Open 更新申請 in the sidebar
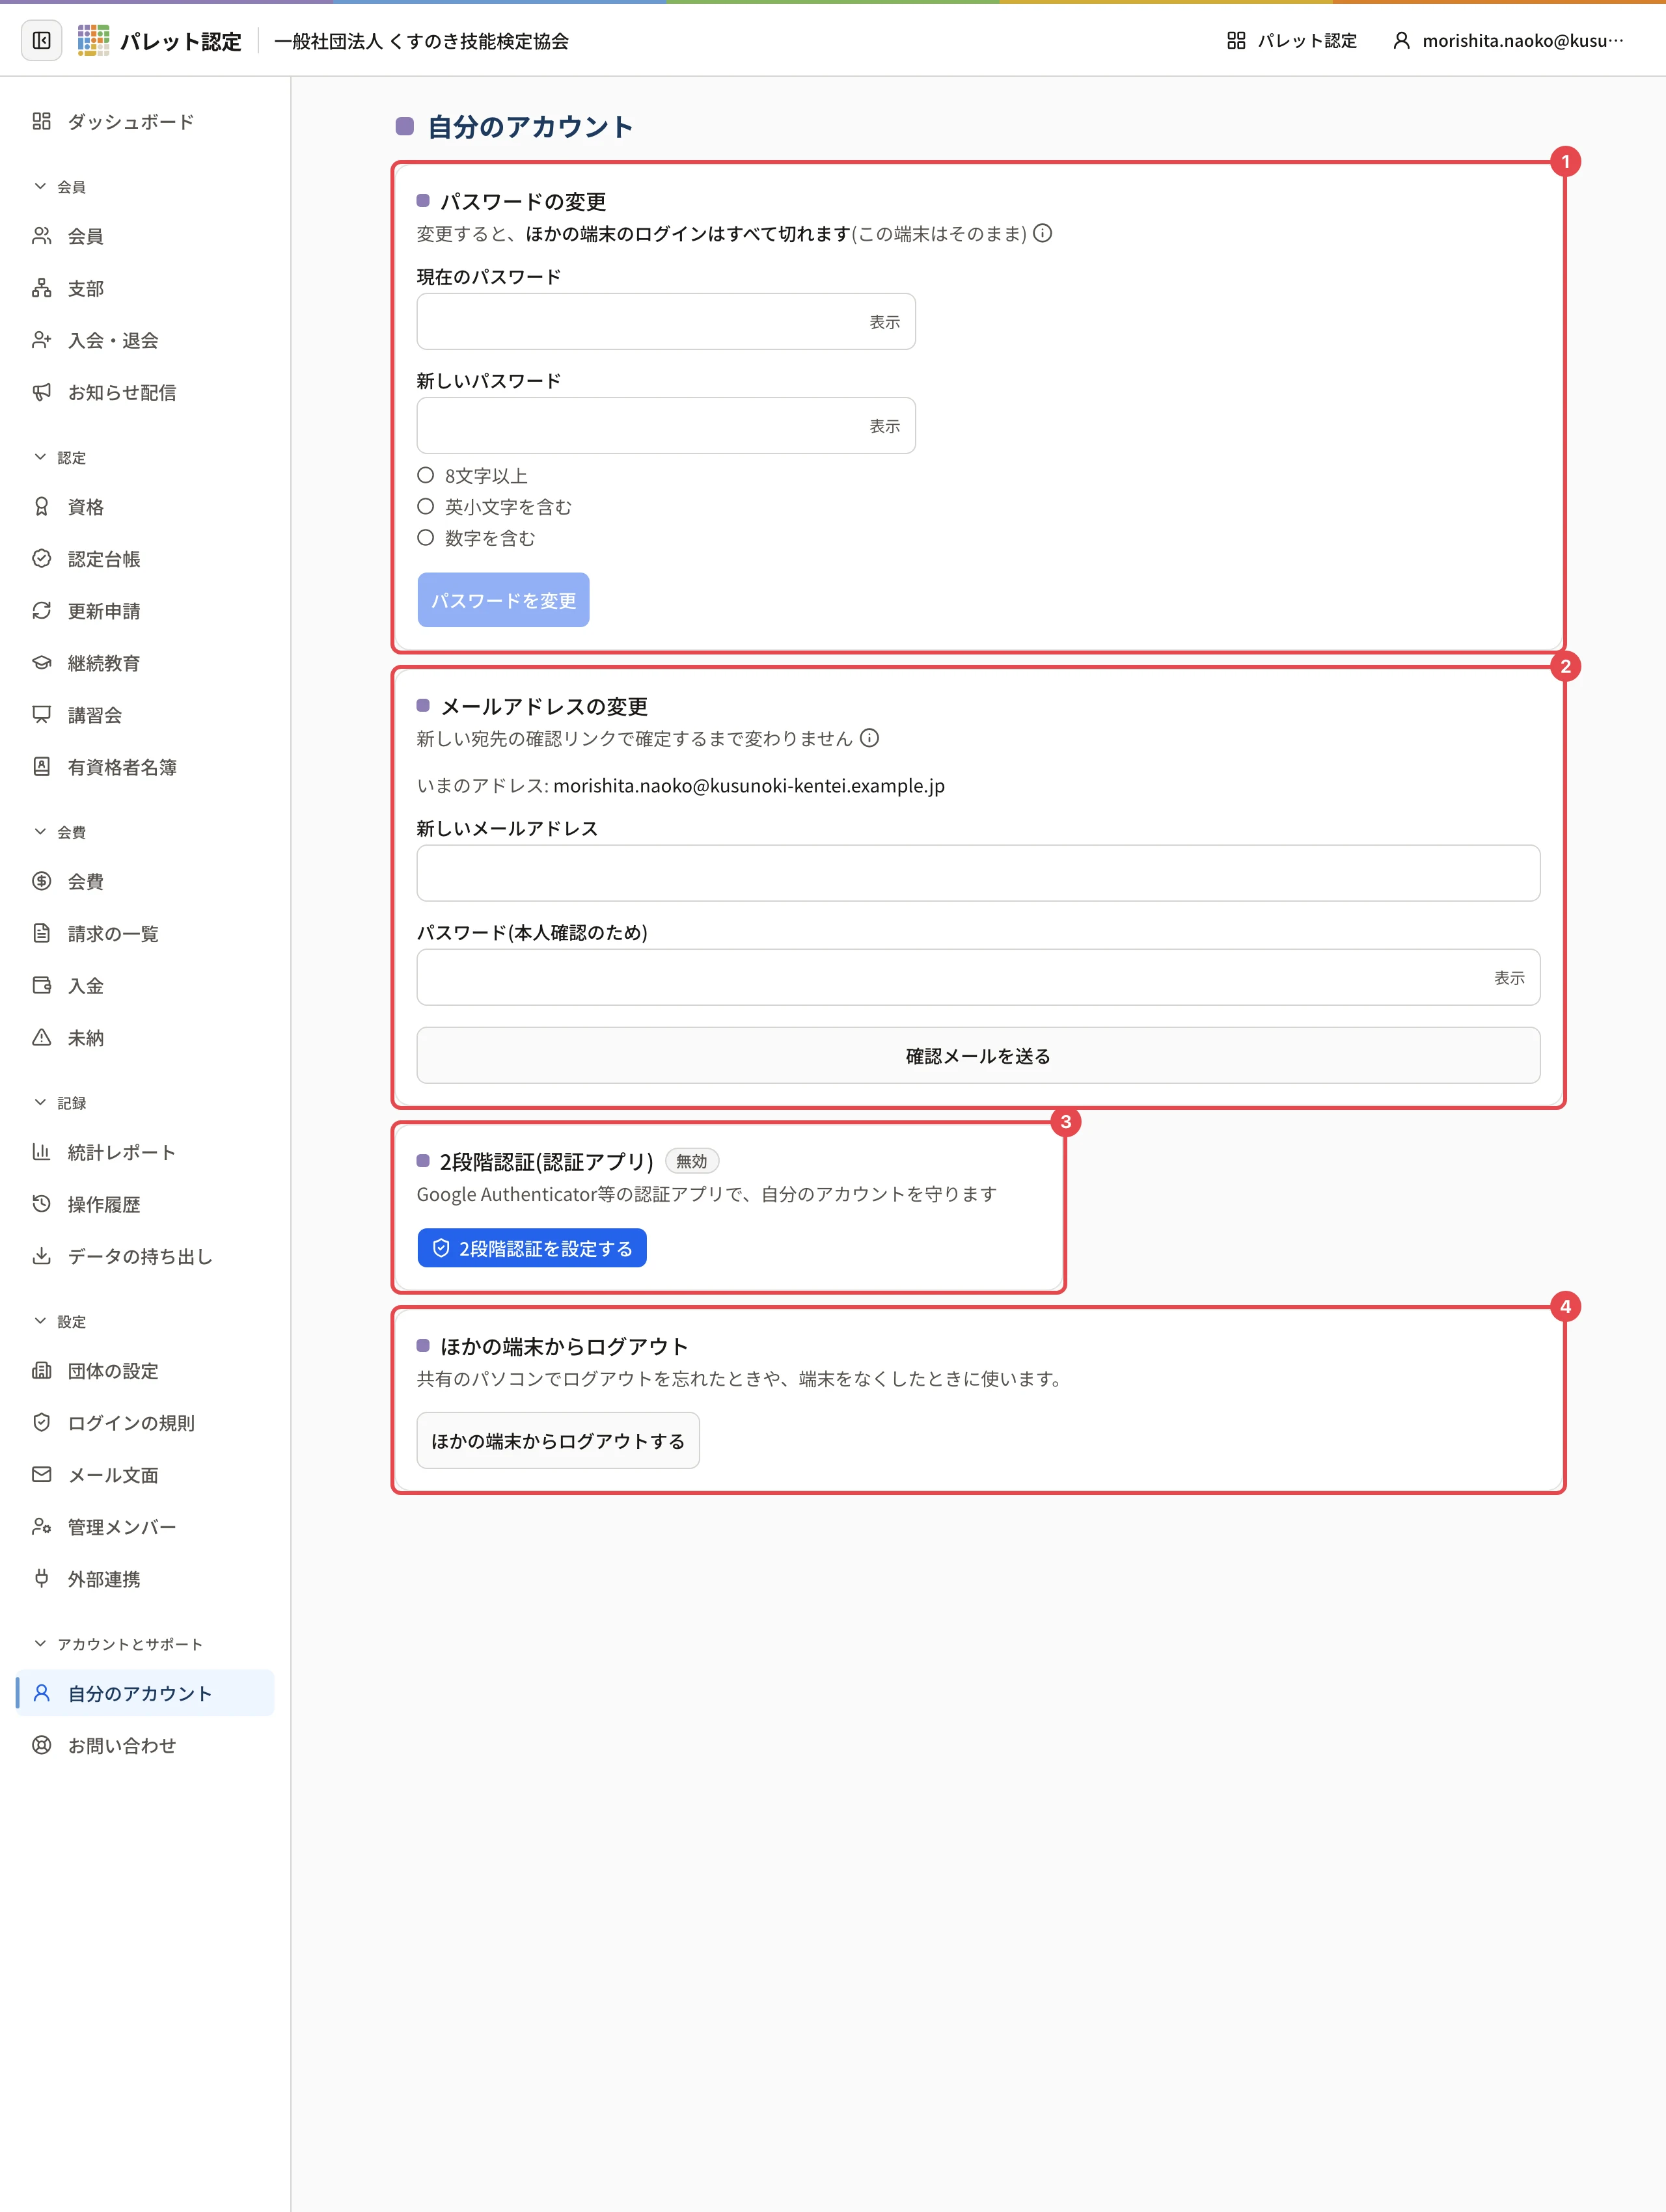 click(x=145, y=611)
